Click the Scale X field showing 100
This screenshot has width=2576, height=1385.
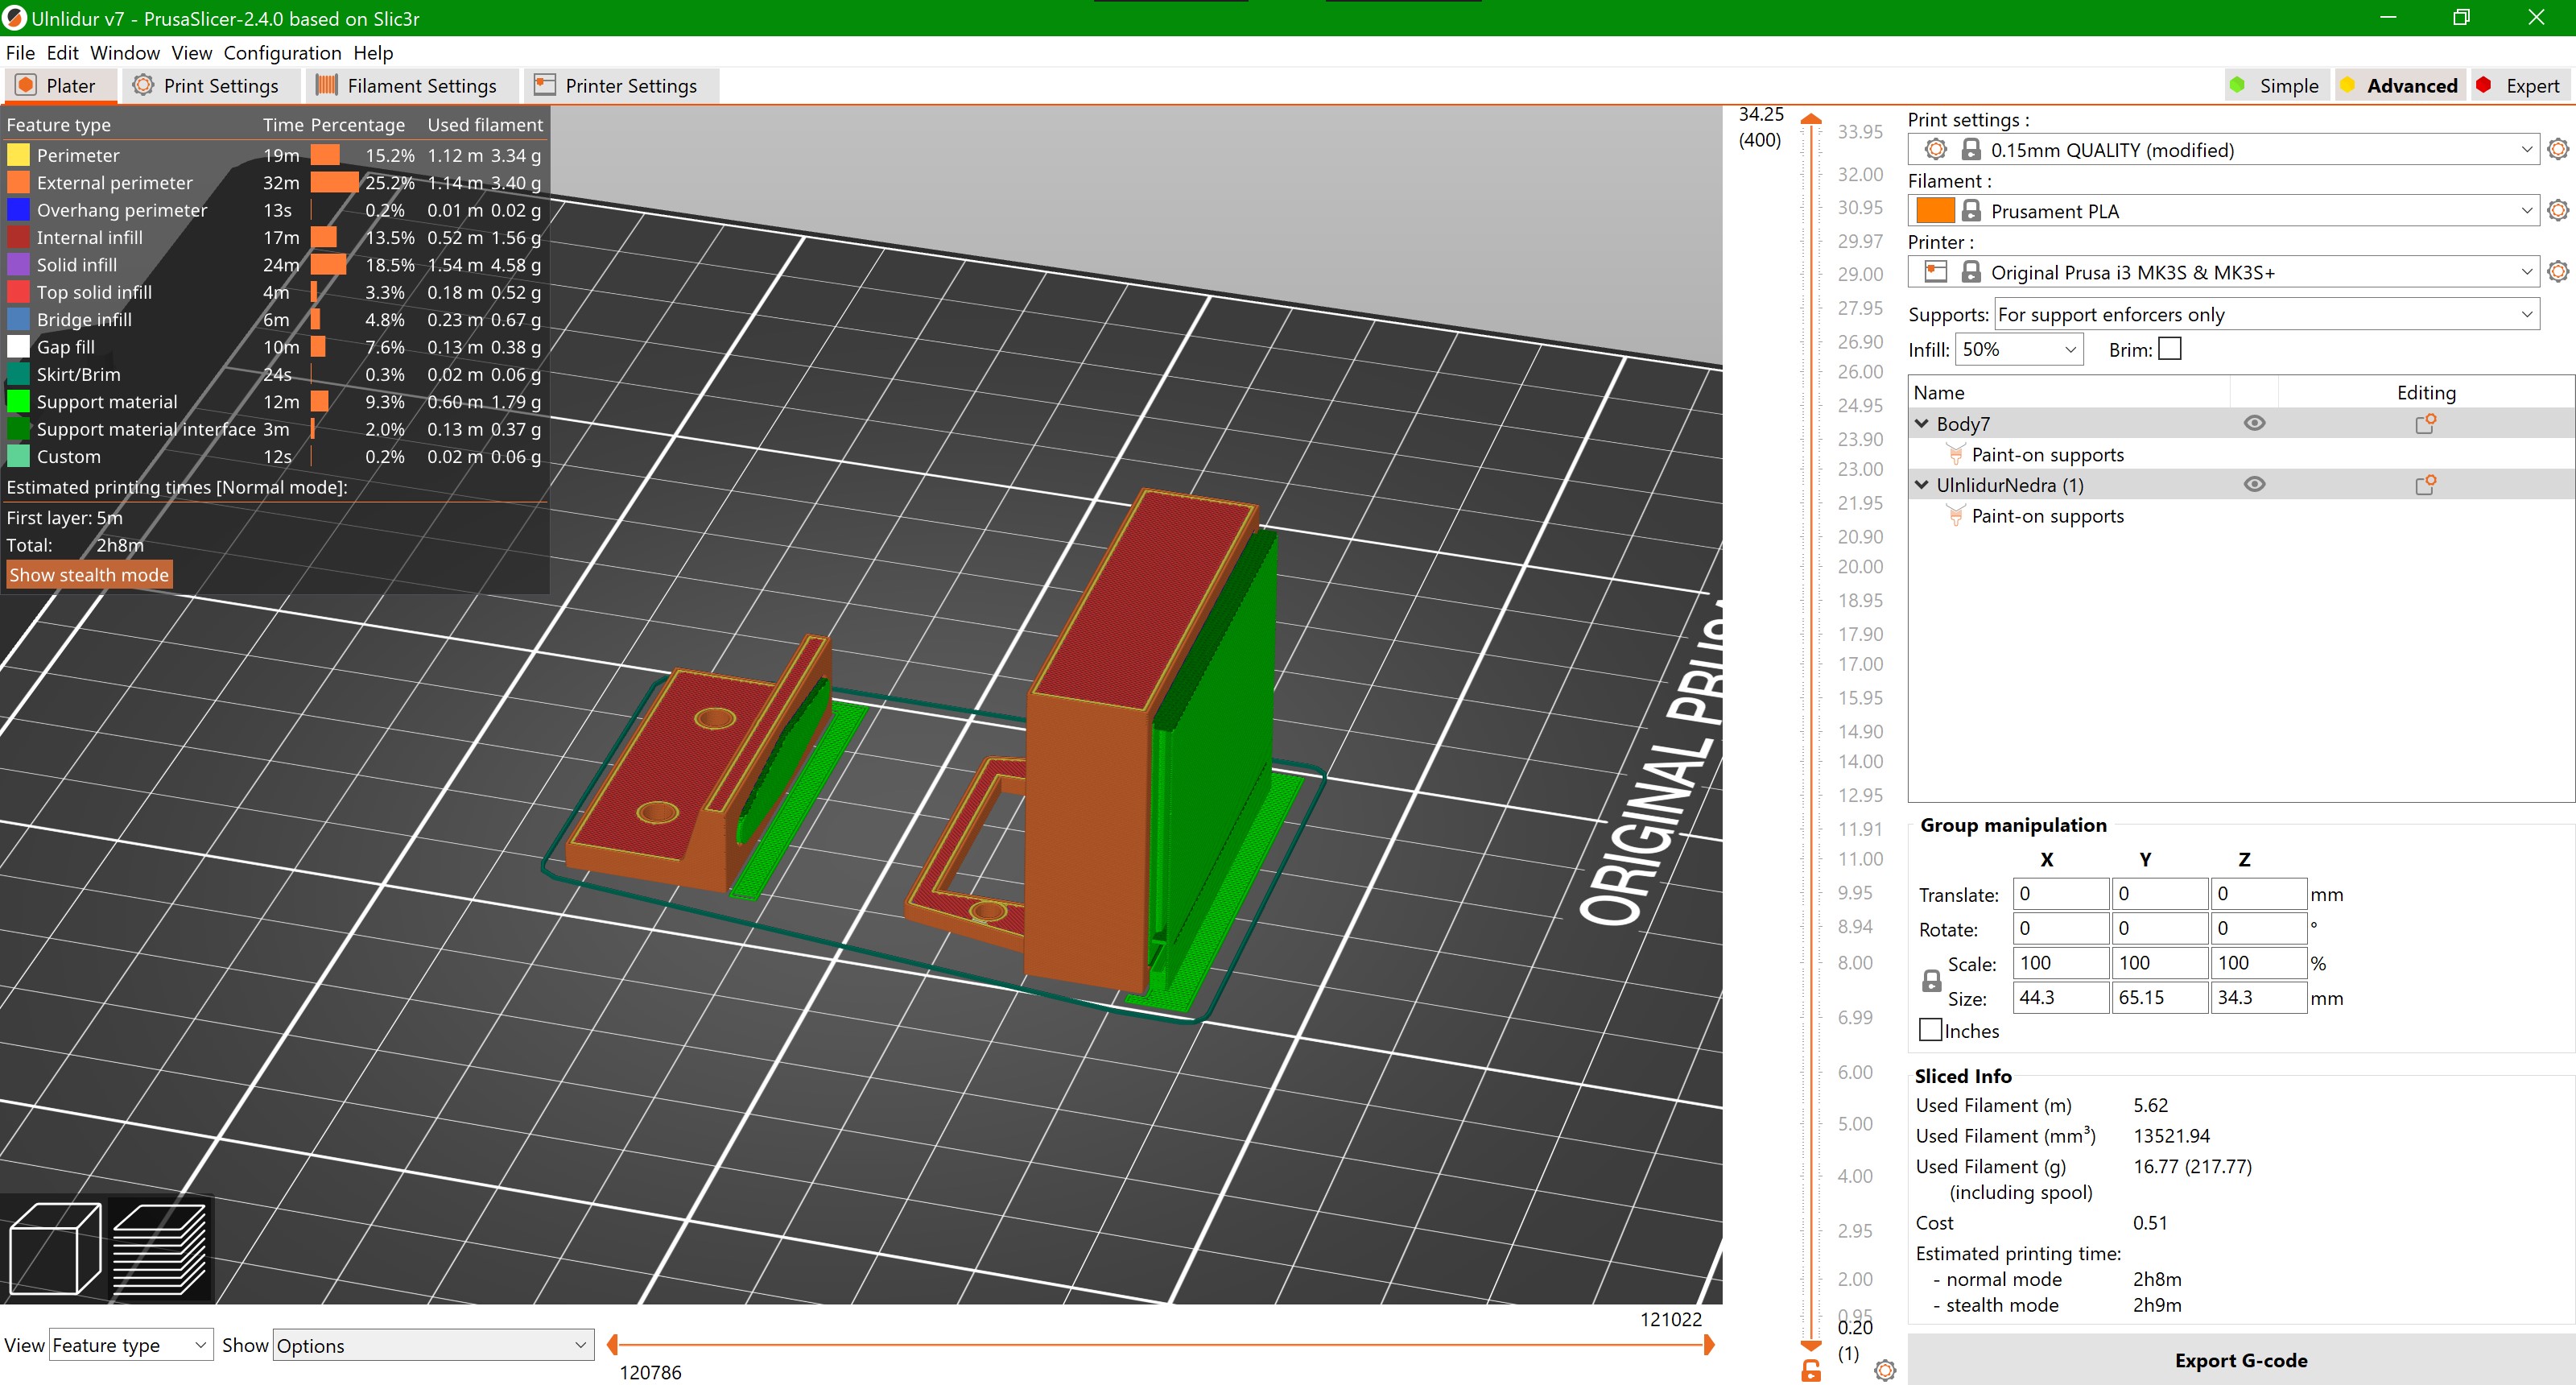pos(2060,962)
